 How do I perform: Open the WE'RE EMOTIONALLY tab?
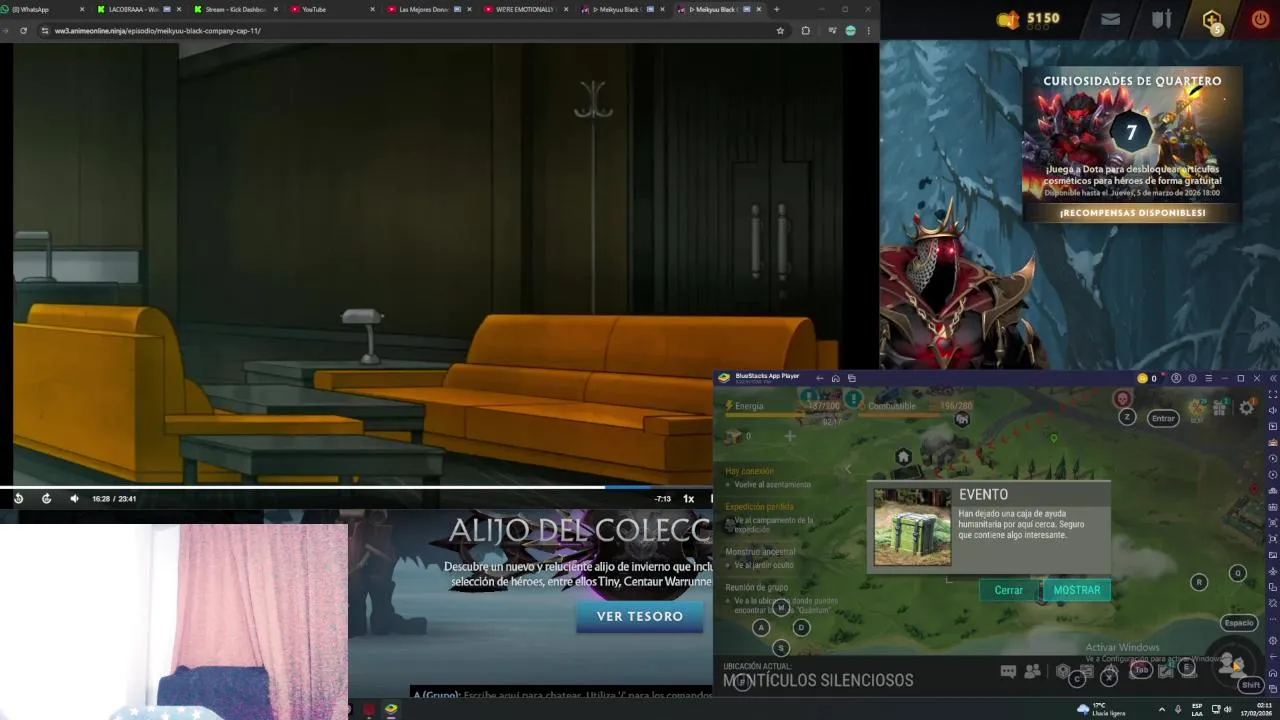(x=523, y=9)
